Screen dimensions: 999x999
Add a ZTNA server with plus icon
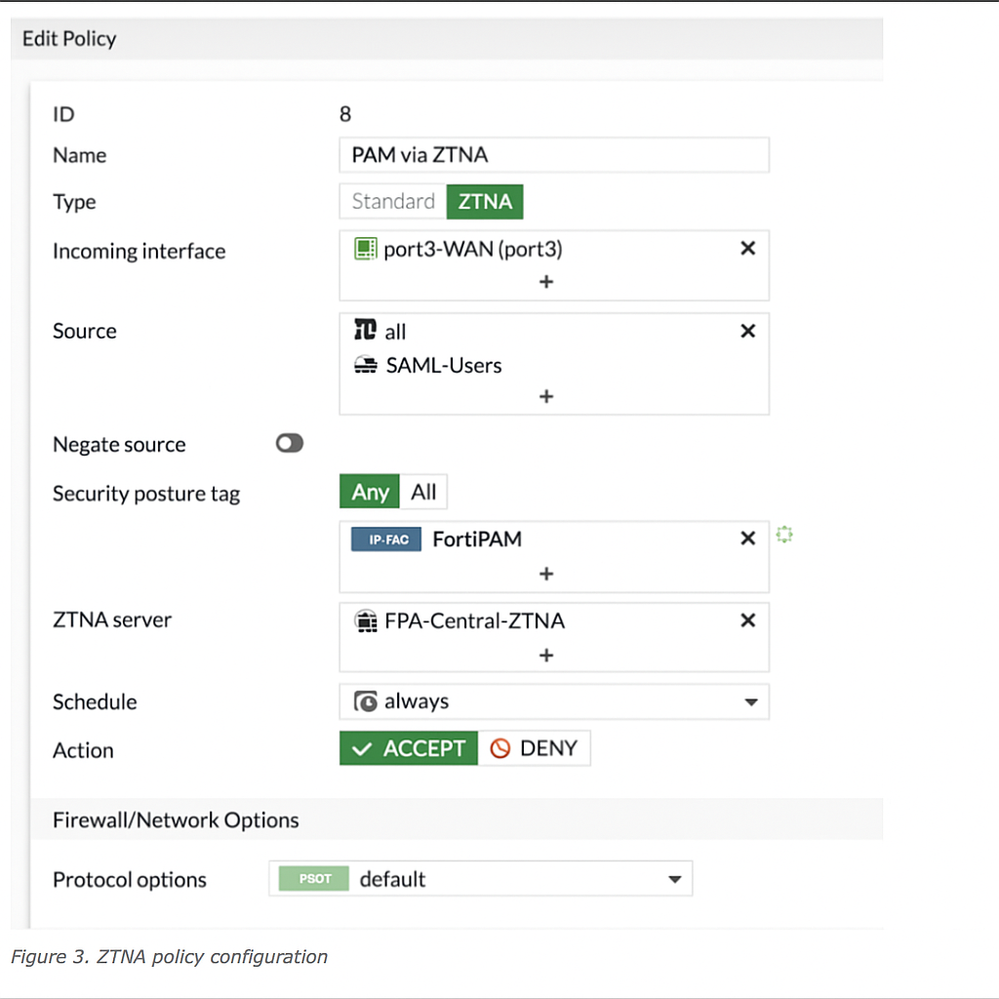(x=546, y=656)
